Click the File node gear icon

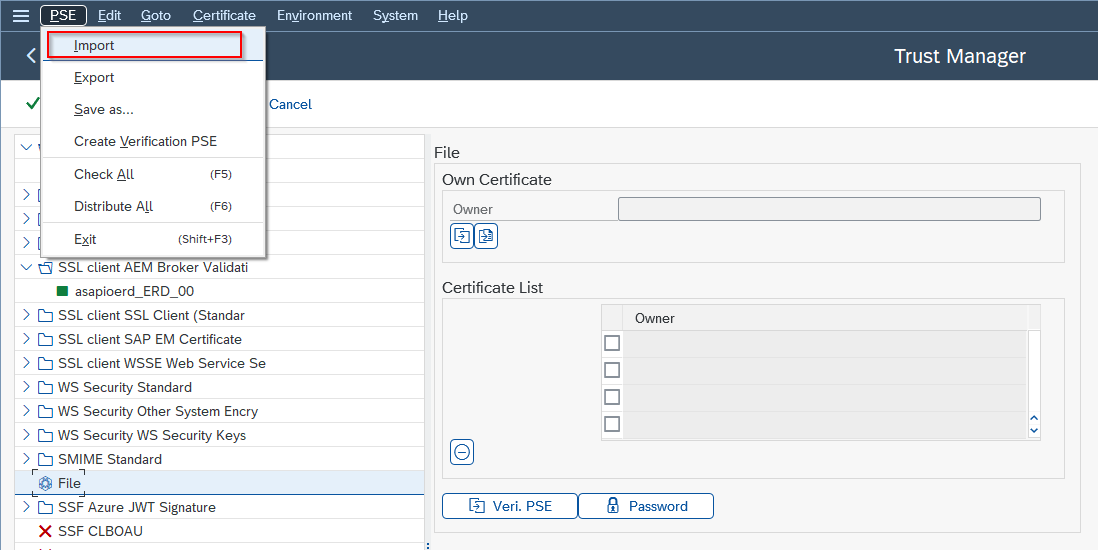[46, 483]
